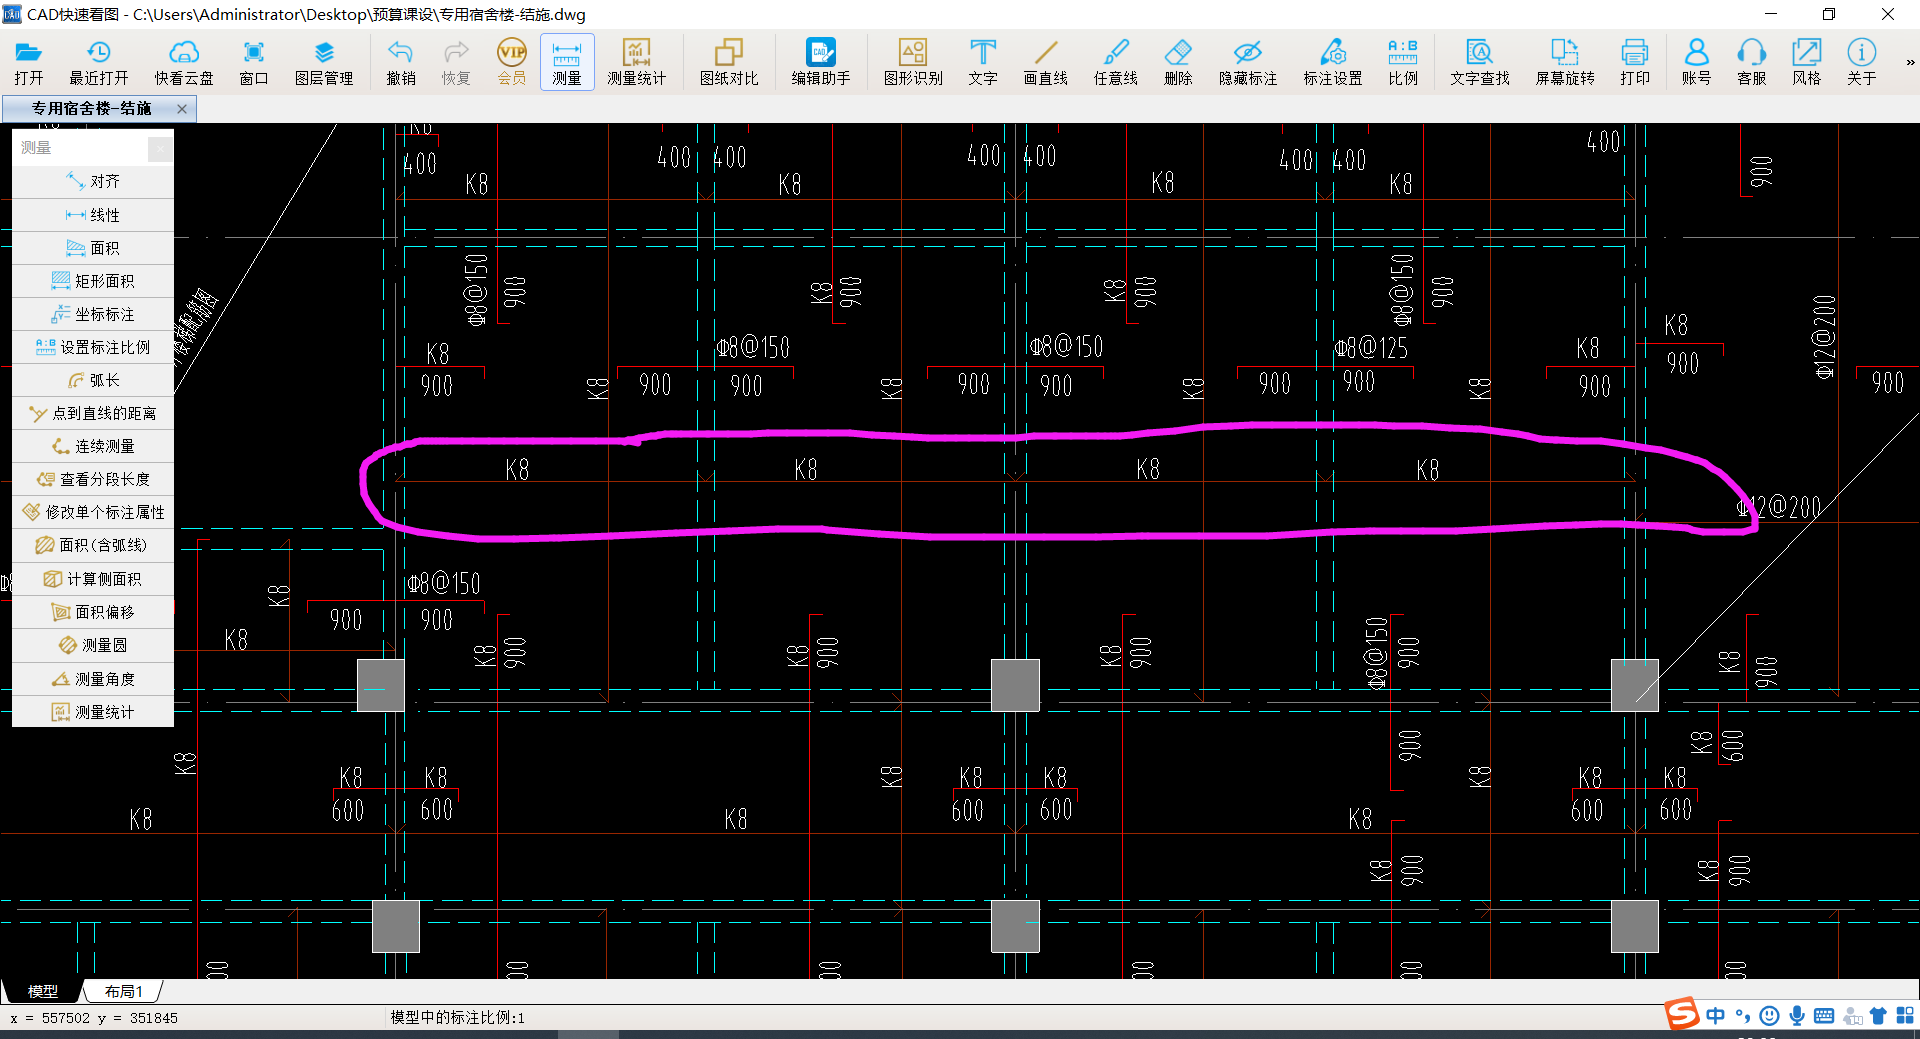1920x1039 pixels.
Task: Select the 专用宿舍楼-结施 document tab
Action: 92,109
